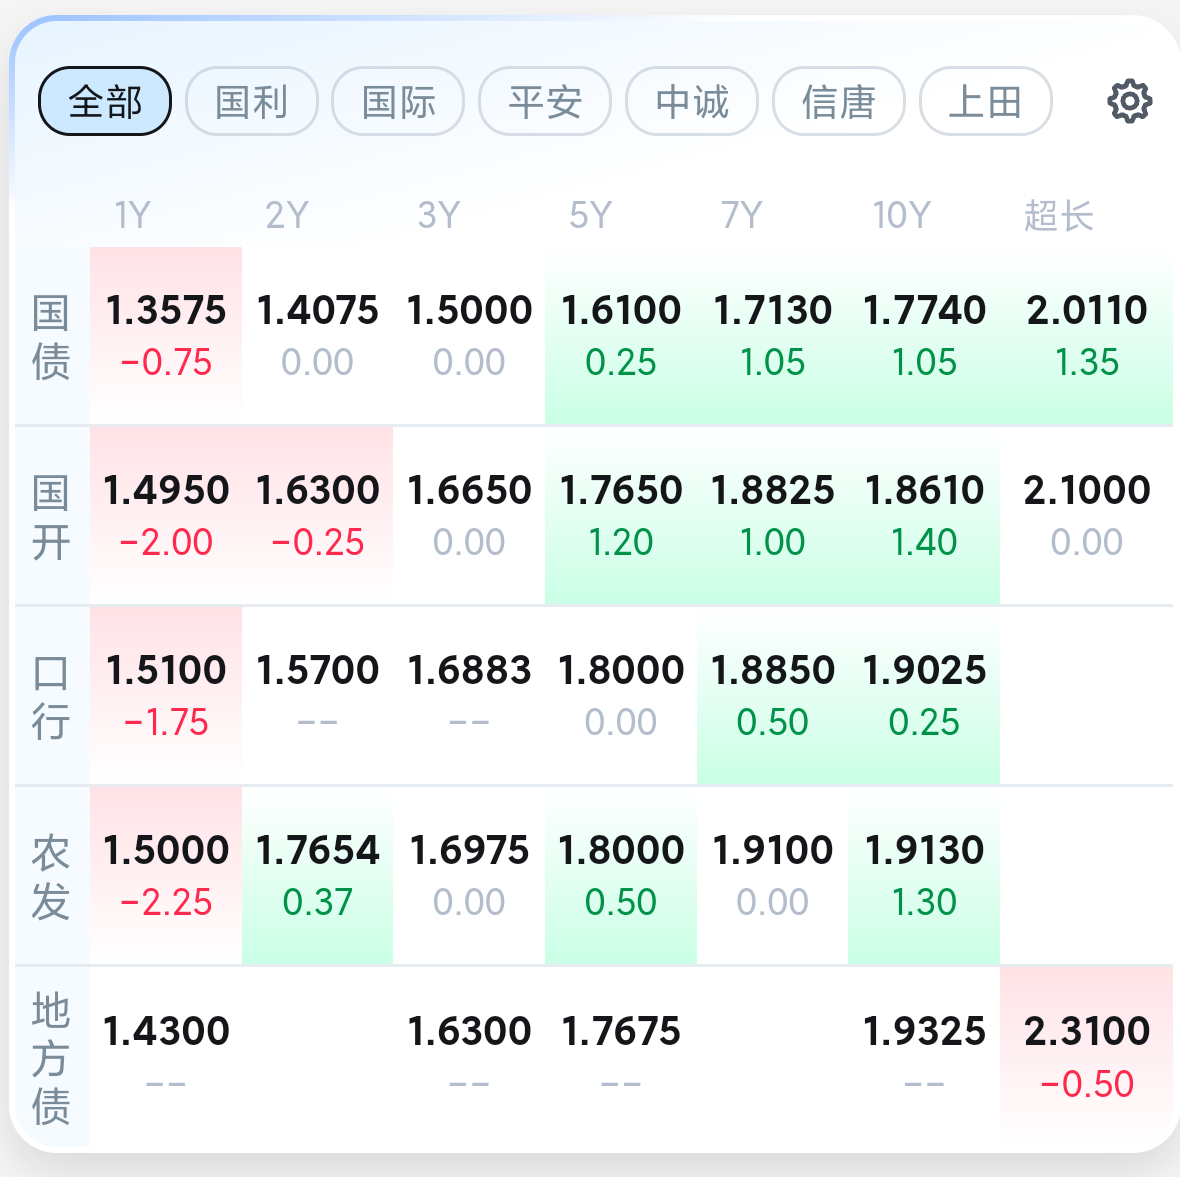Select the 平安 broker tab
Image resolution: width=1180 pixels, height=1177 pixels.
coord(545,101)
